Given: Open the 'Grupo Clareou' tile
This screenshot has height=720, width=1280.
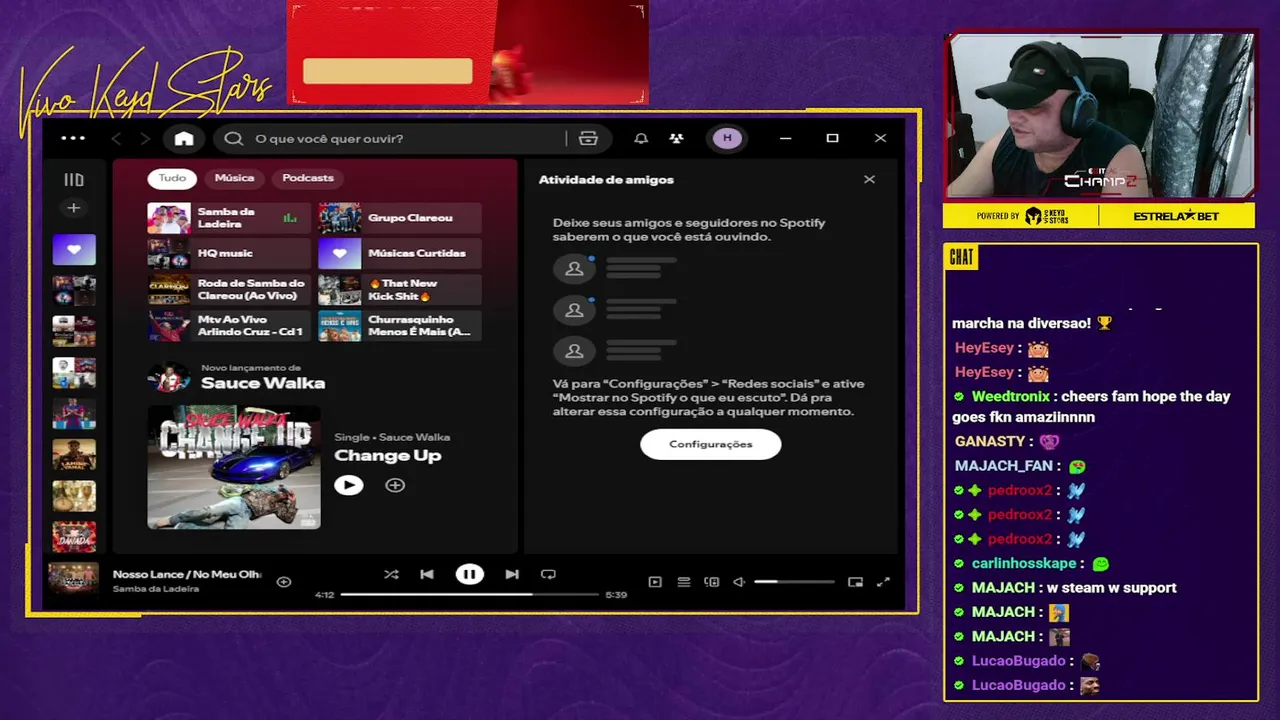Looking at the screenshot, I should 400,218.
